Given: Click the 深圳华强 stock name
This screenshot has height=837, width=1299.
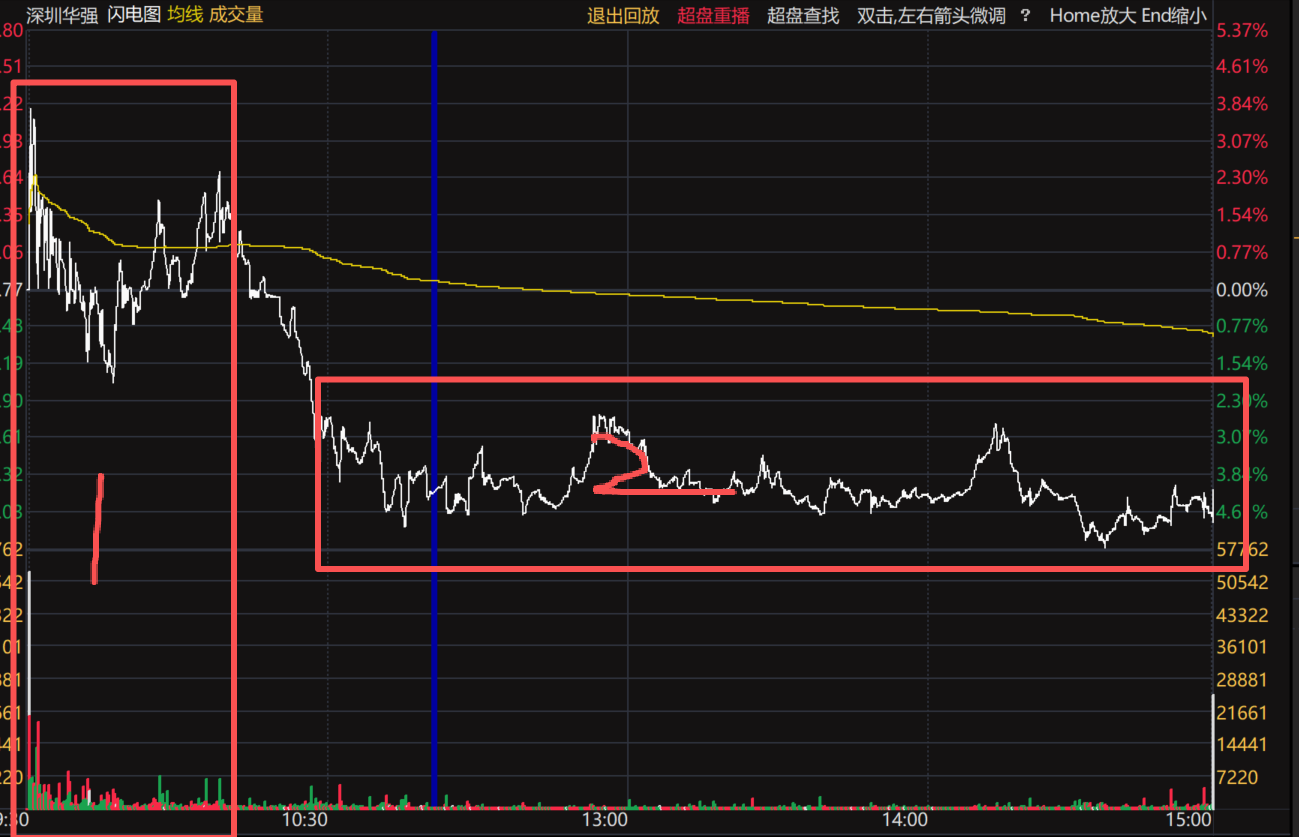Looking at the screenshot, I should [x=62, y=15].
